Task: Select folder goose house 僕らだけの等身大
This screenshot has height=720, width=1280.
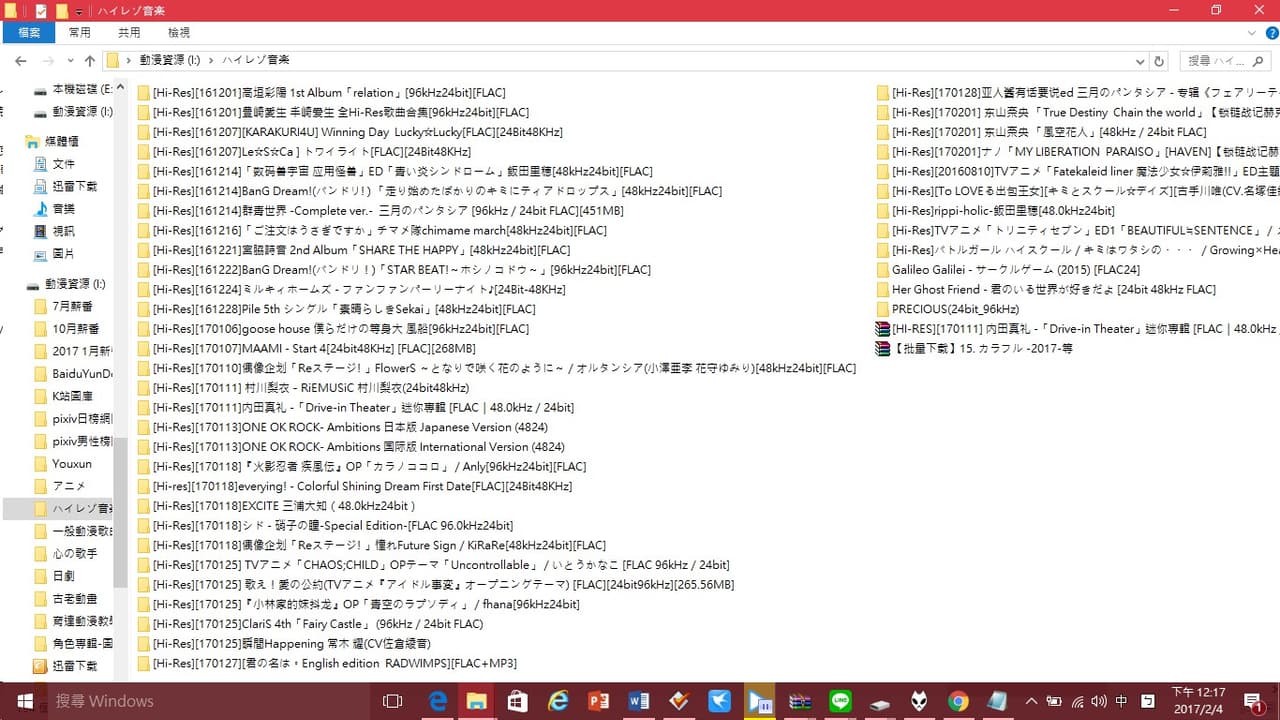Action: 333,328
